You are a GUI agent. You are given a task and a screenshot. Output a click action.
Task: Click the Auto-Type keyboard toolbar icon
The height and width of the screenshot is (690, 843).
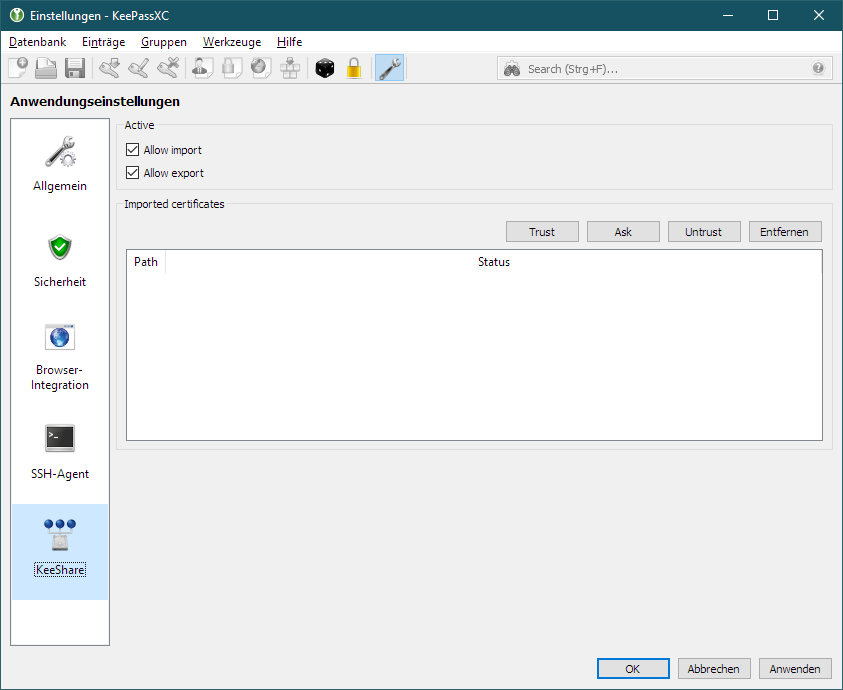(x=290, y=68)
